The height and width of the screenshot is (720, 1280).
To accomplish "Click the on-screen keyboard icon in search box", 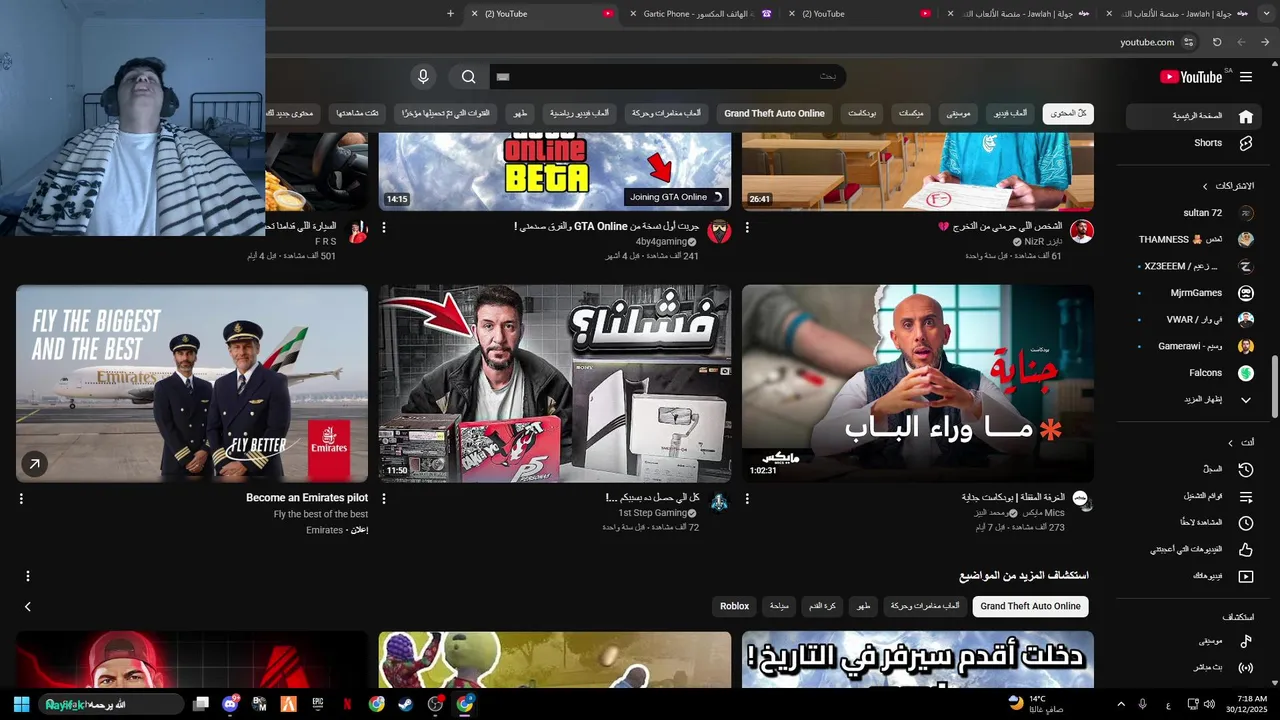I will click(x=503, y=77).
